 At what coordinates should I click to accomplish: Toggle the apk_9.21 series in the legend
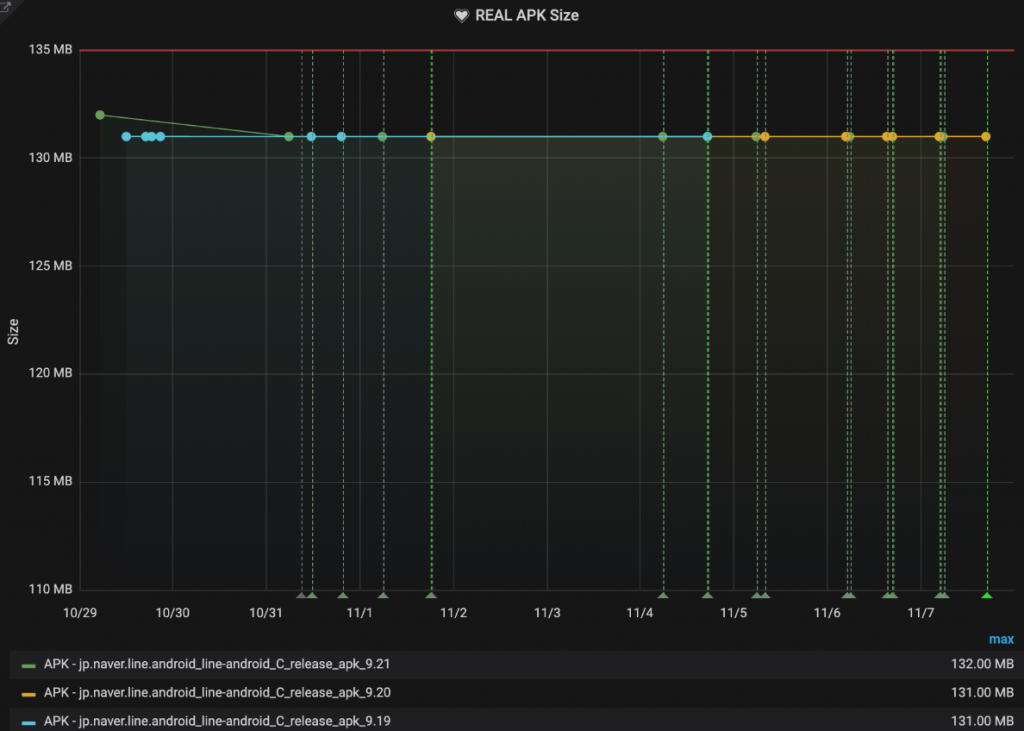[x=217, y=664]
